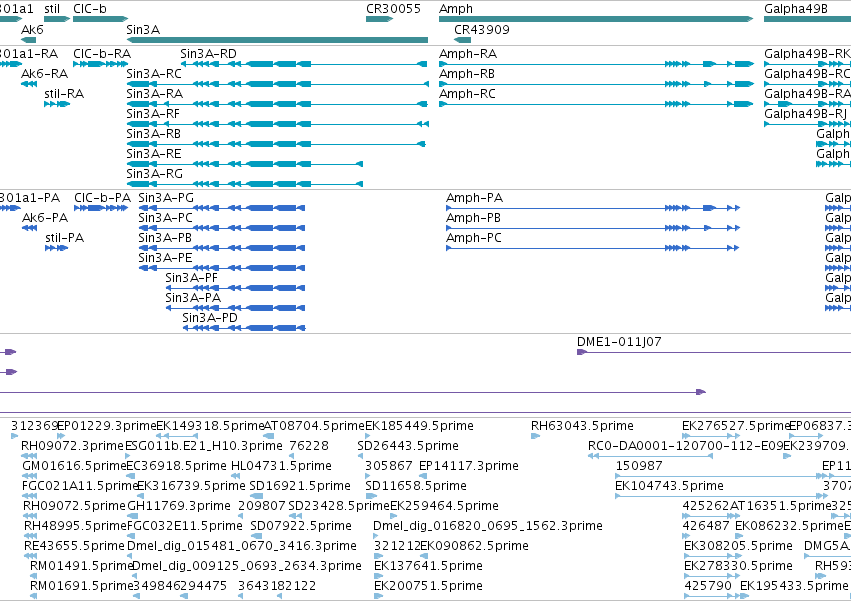Click the Sin3A gene label
The image size is (851, 601).
coord(143,30)
